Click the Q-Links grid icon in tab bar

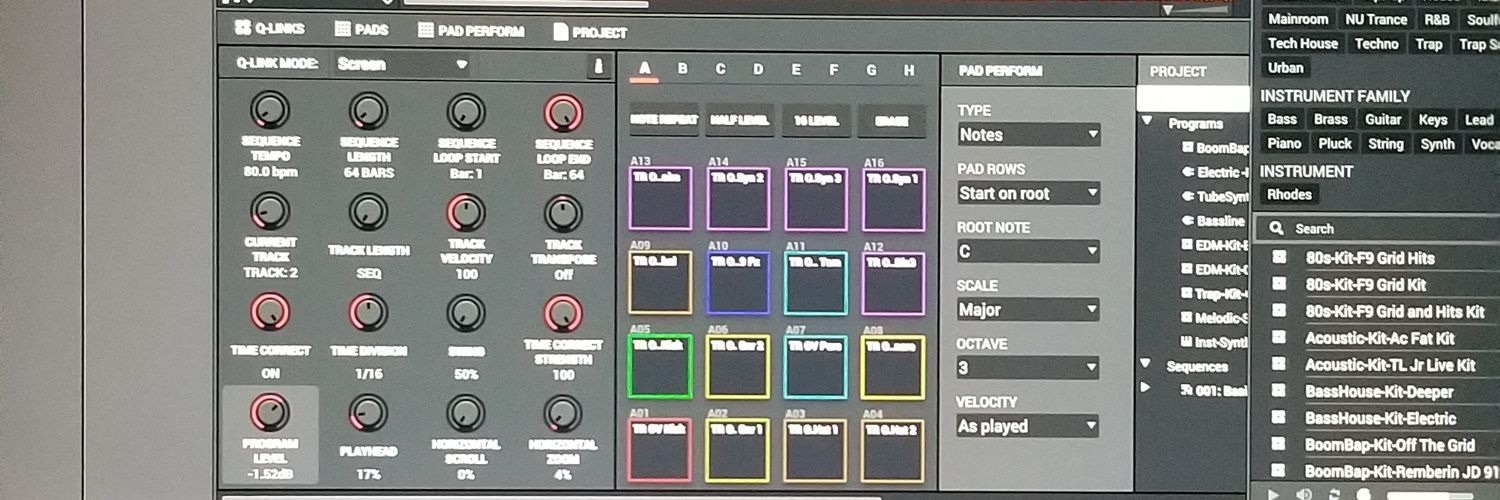point(243,28)
